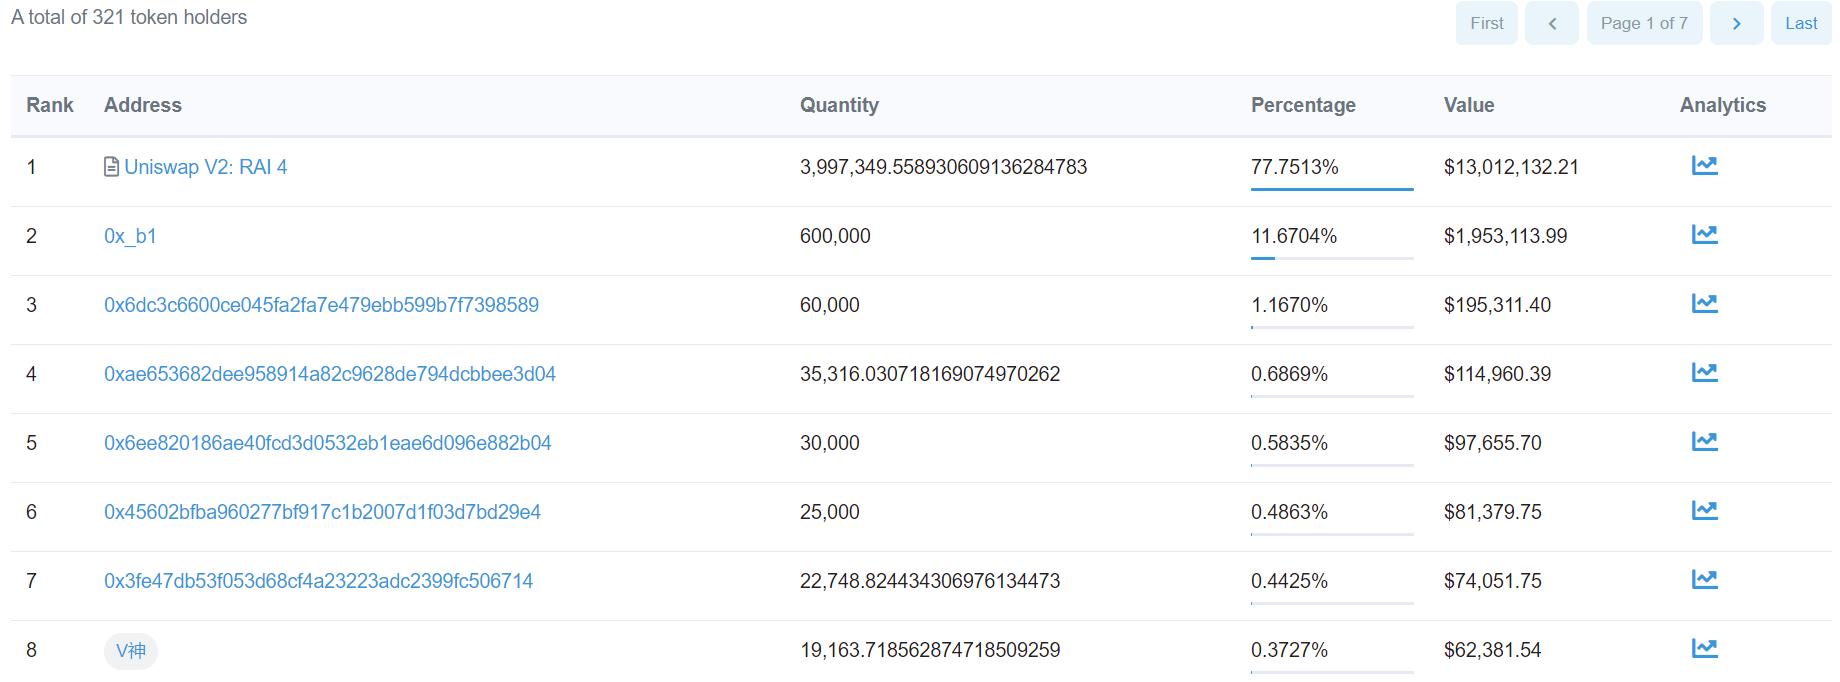This screenshot has height=682, width=1840.
Task: View analytics chart for rank 6 holder
Action: (x=1704, y=511)
